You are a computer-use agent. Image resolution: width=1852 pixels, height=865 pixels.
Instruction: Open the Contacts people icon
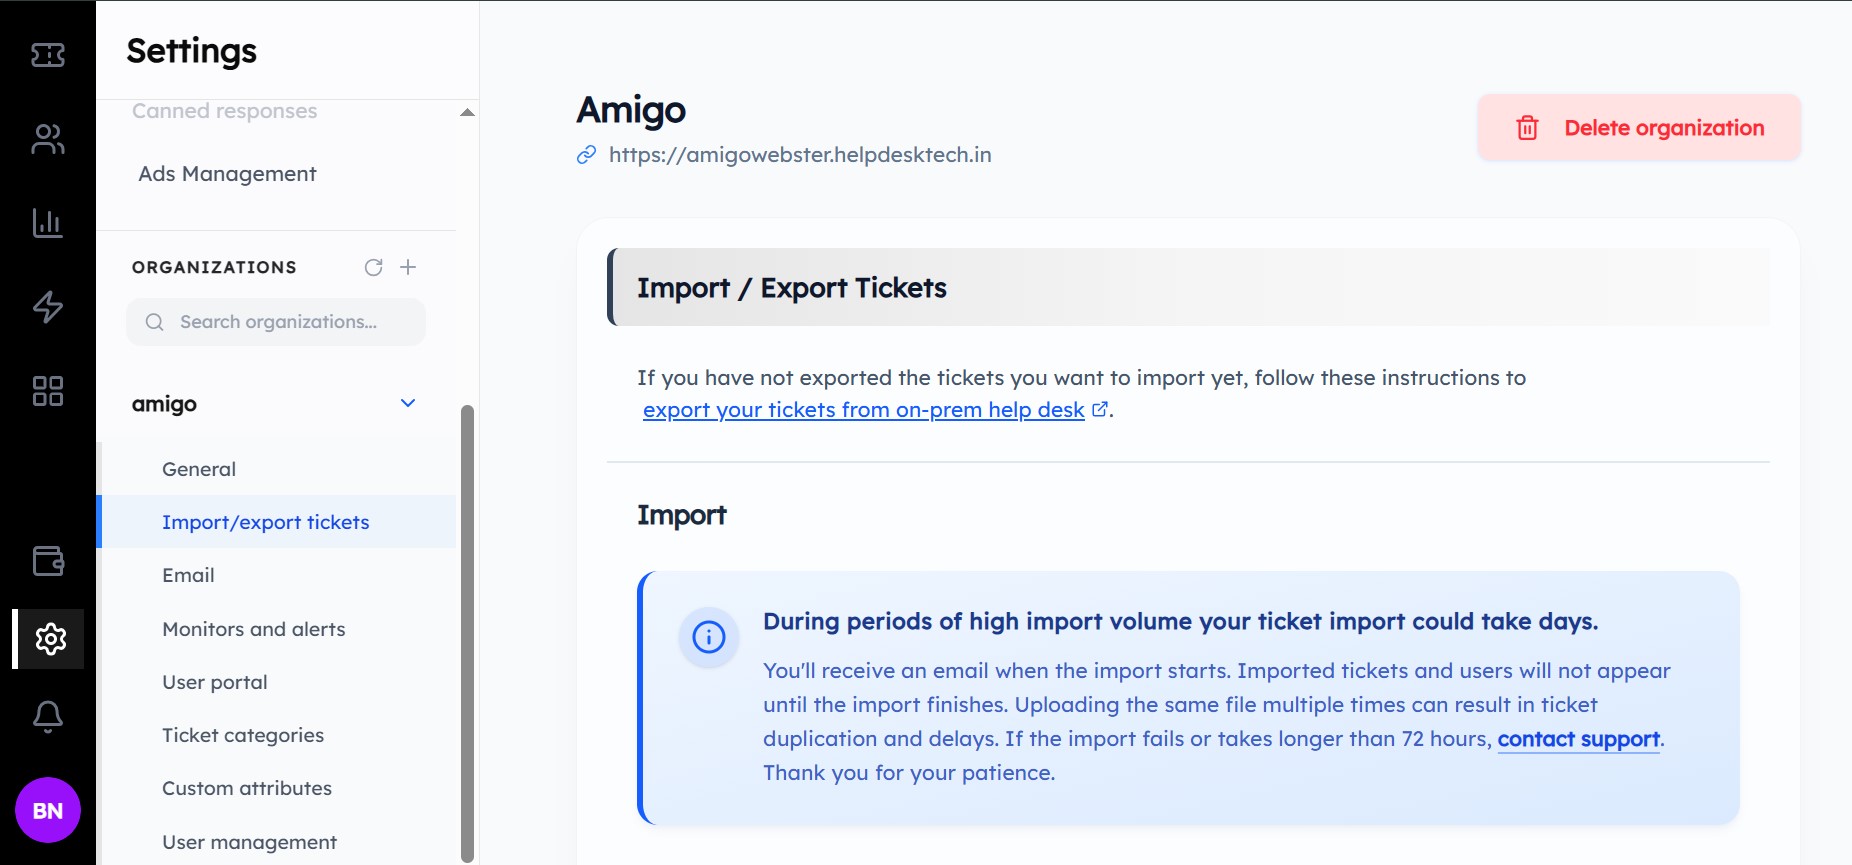(x=48, y=139)
